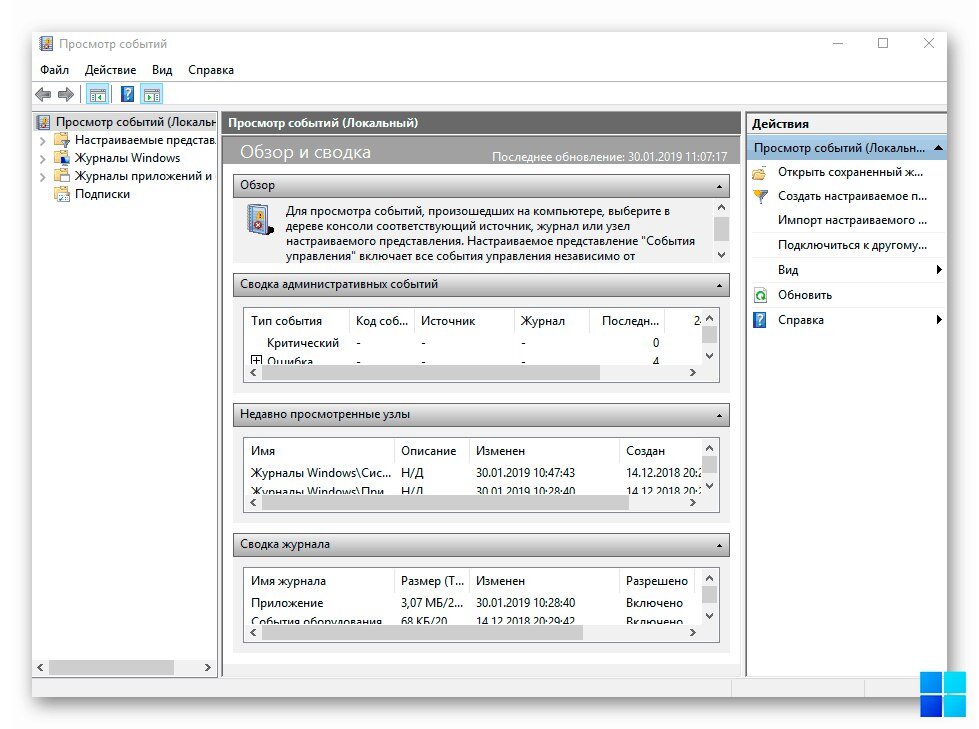This screenshot has height=729, width=979.
Task: Open the Справка menu in menu bar
Action: (211, 70)
